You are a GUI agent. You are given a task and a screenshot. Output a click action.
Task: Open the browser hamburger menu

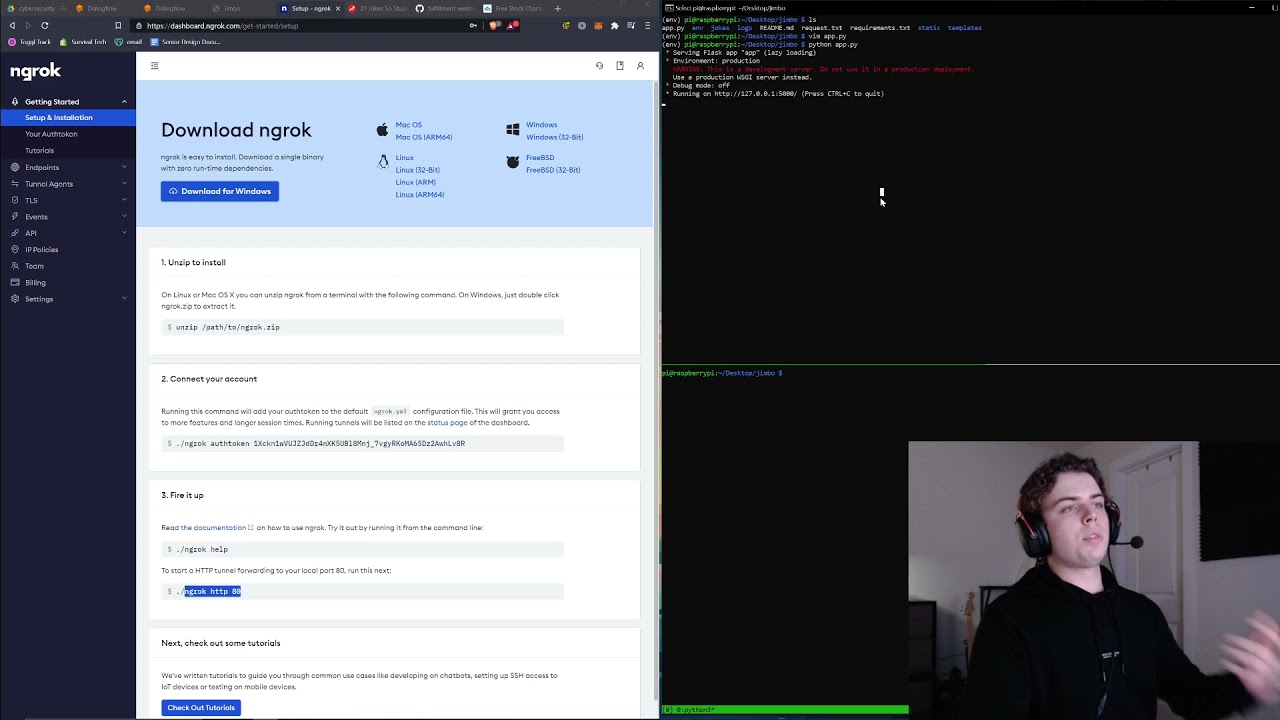point(647,25)
